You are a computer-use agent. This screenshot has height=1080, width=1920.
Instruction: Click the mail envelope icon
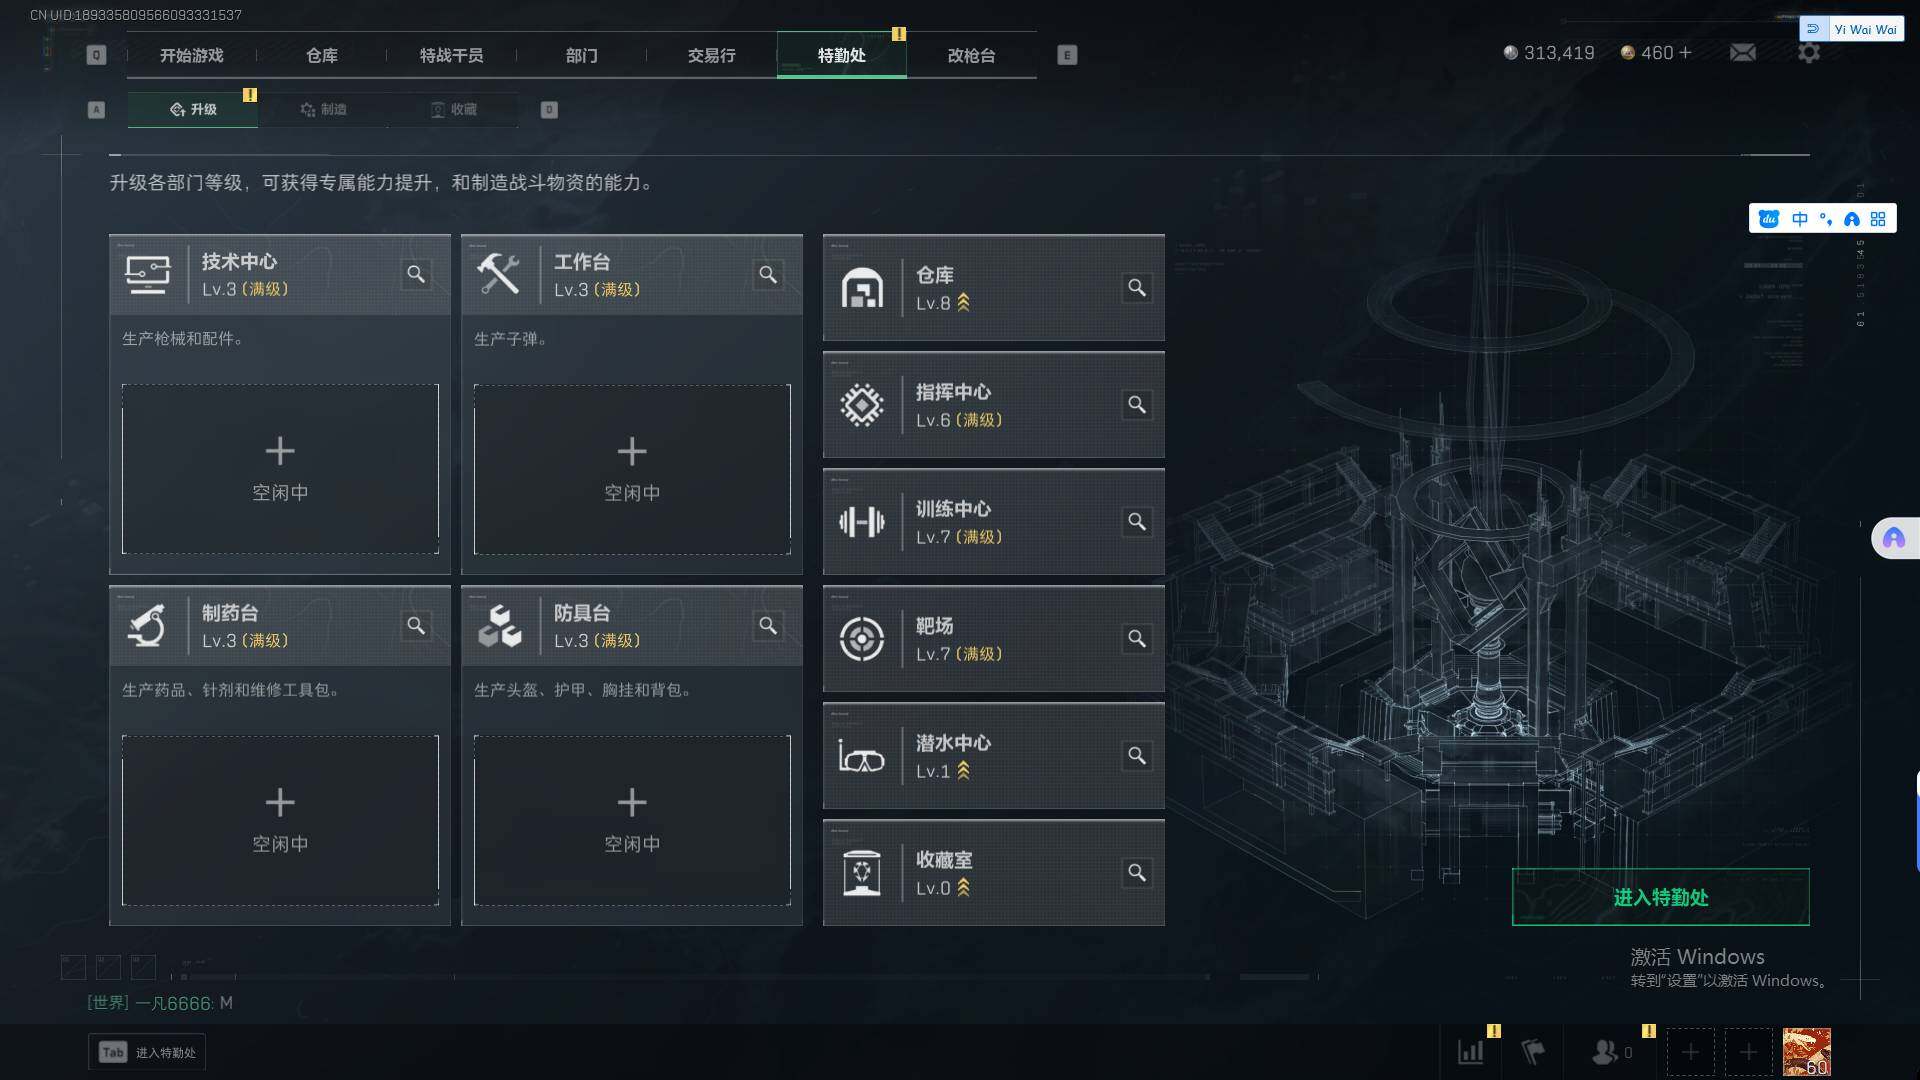[1743, 52]
